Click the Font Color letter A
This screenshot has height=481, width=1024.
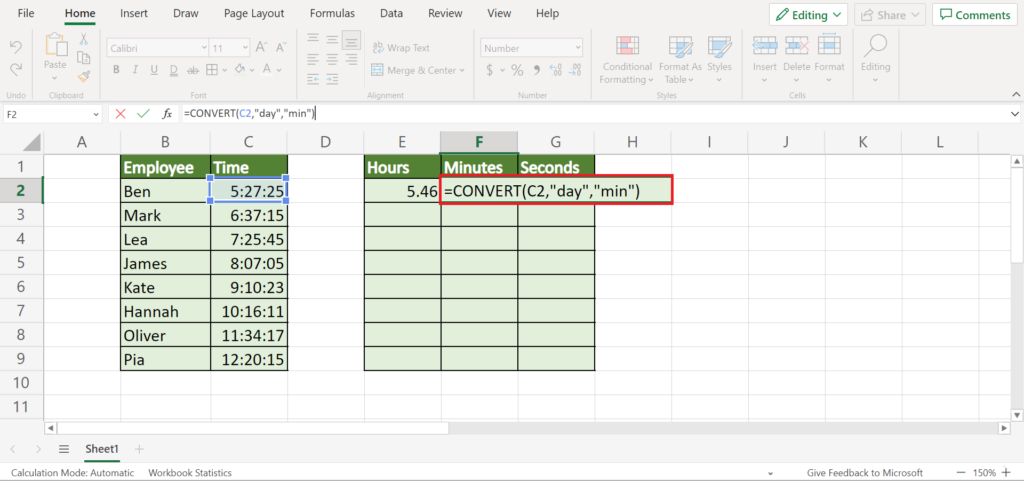(x=266, y=70)
